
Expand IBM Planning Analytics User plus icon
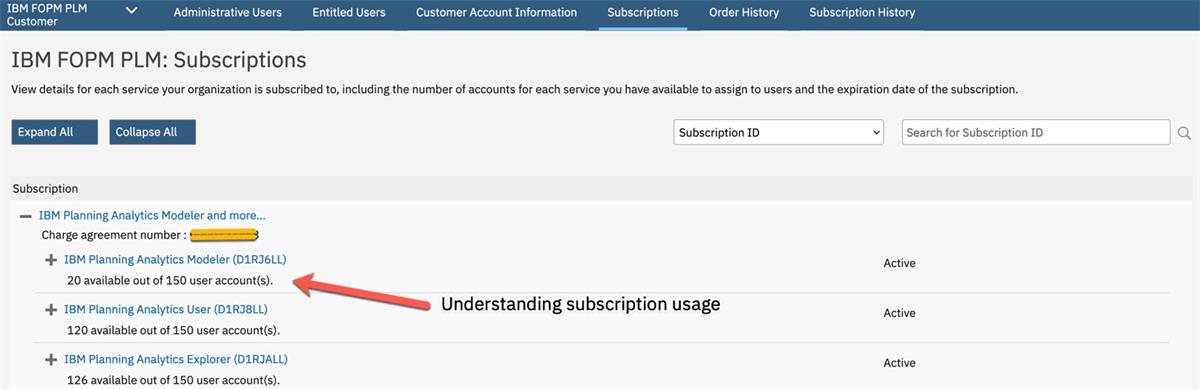(x=51, y=310)
